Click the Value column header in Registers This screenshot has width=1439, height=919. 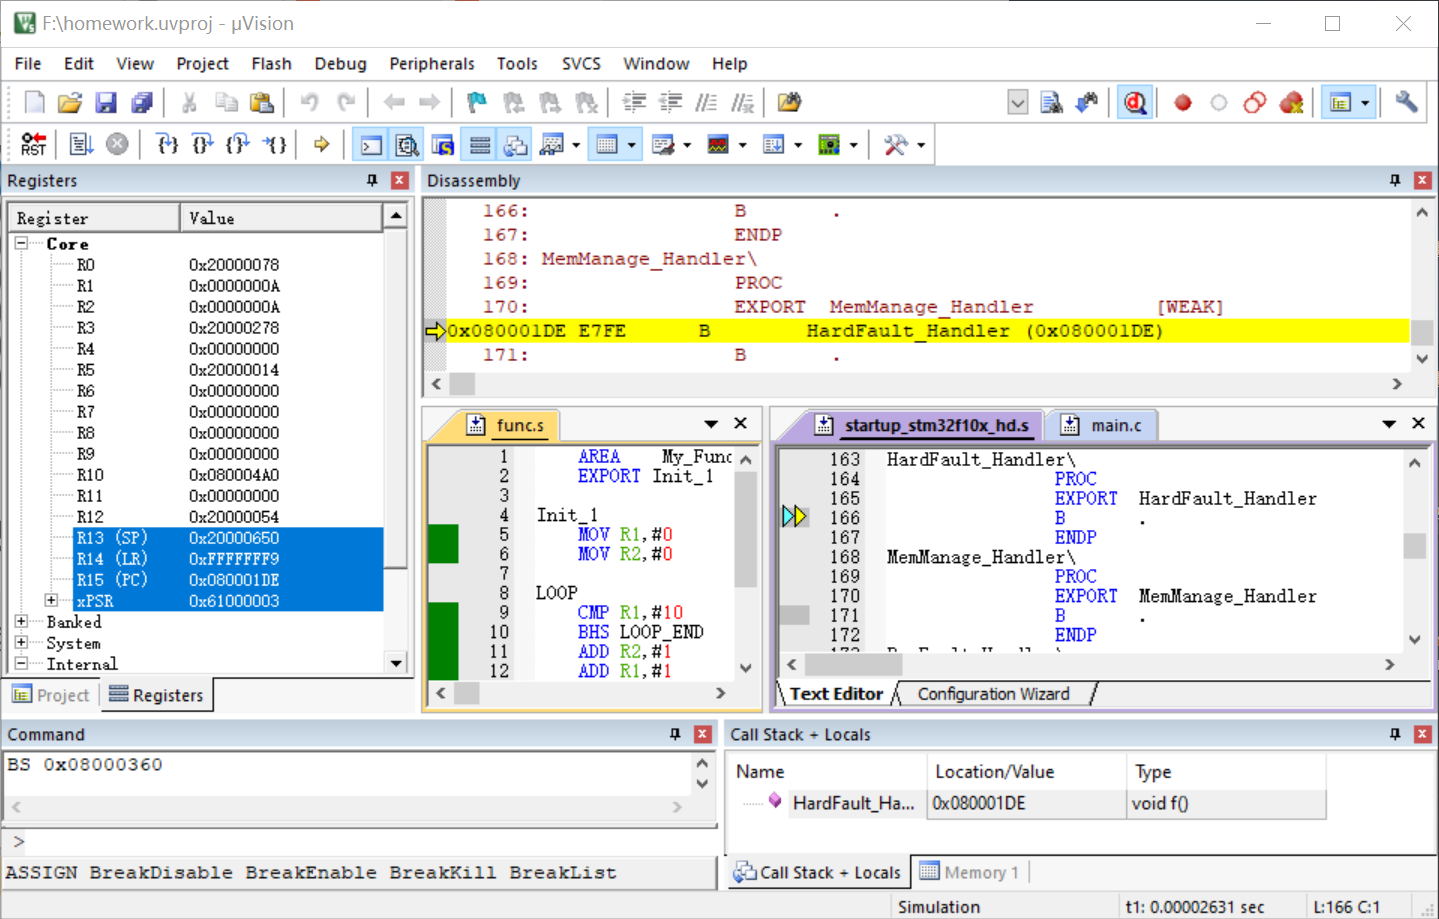(x=281, y=218)
